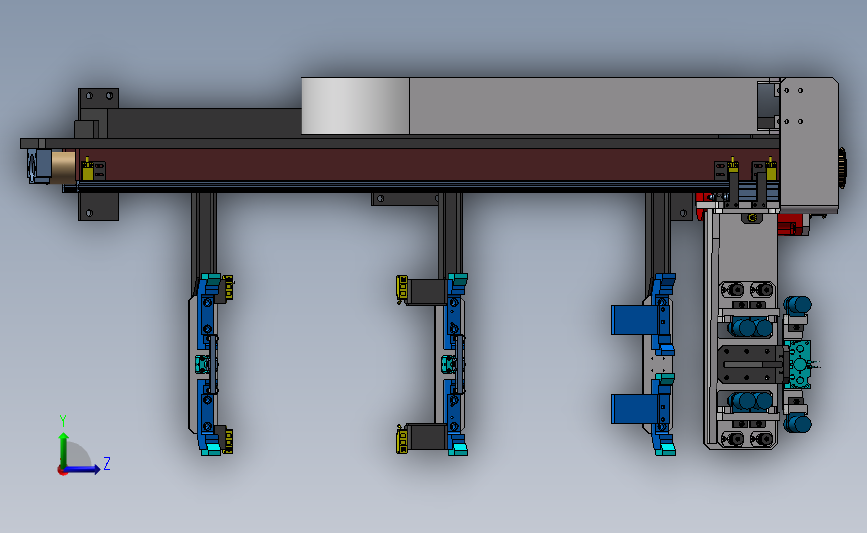Image resolution: width=867 pixels, height=533 pixels.
Task: Select the red part below the right end plate
Action: 791,224
